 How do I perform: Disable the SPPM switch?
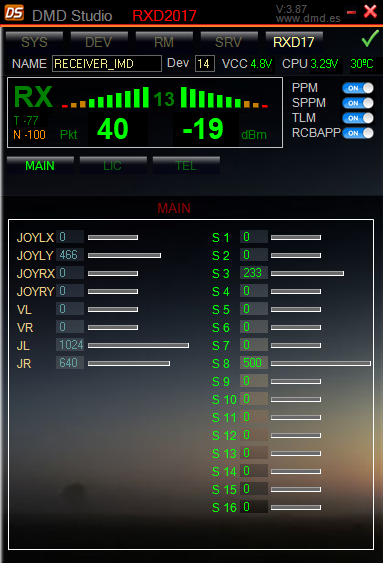(358, 103)
